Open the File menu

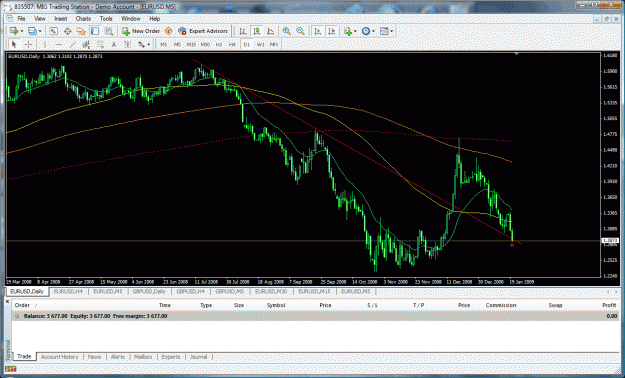(21, 19)
